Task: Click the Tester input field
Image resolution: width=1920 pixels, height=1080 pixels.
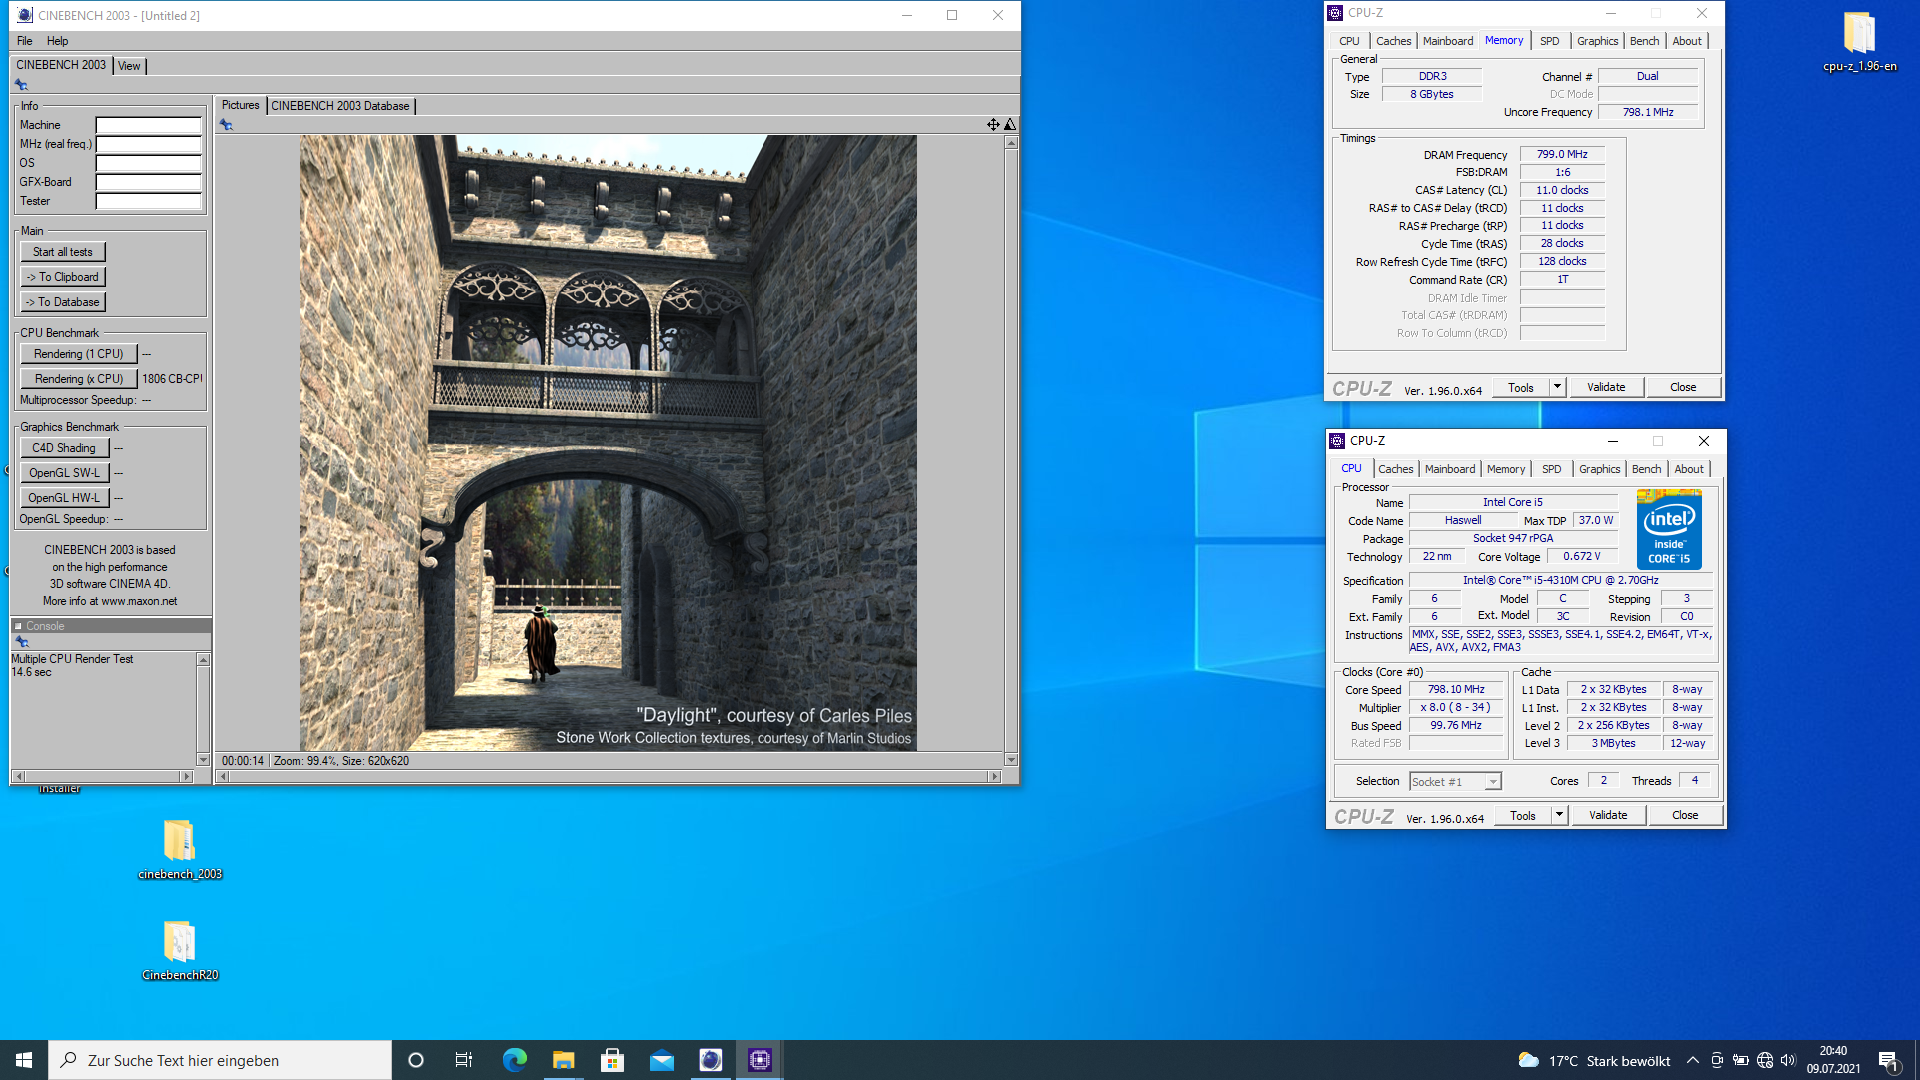Action: coord(149,201)
